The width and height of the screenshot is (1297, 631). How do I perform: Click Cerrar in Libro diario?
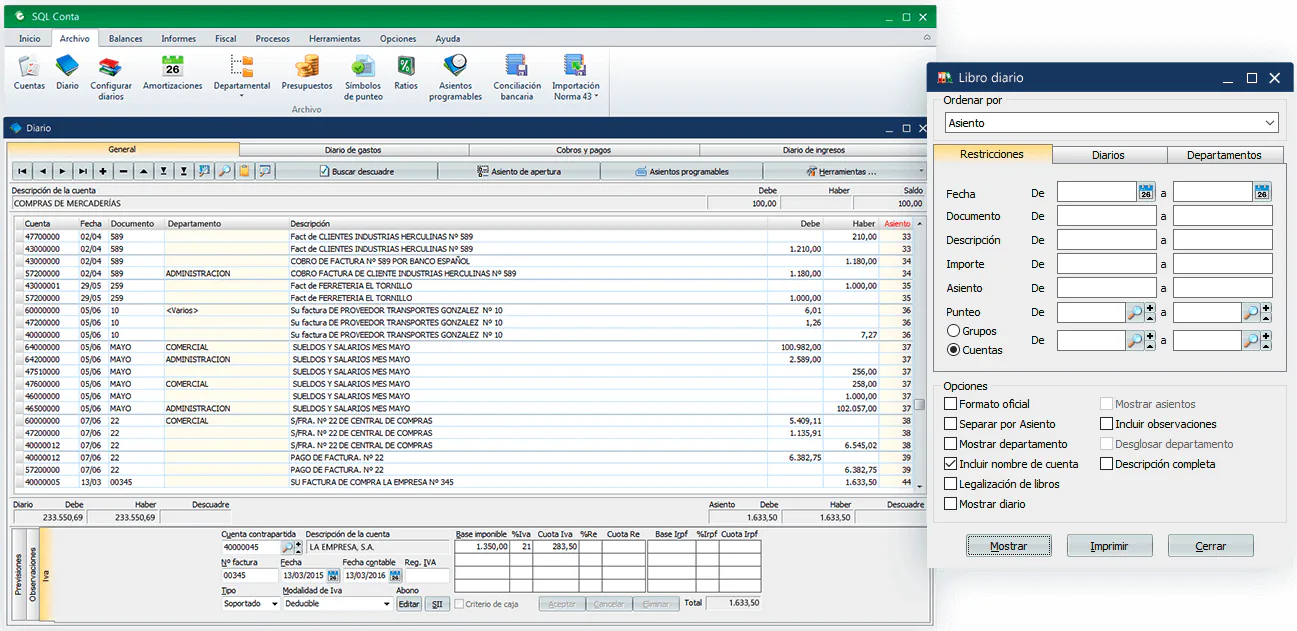1211,546
